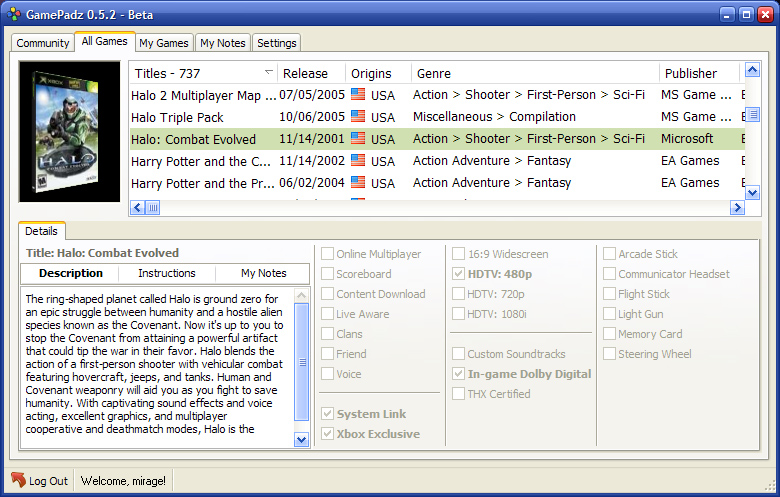Viewport: 780px width, 497px height.
Task: Click USA flag in Harry Potter 06/02/2004 row
Action: 358,182
